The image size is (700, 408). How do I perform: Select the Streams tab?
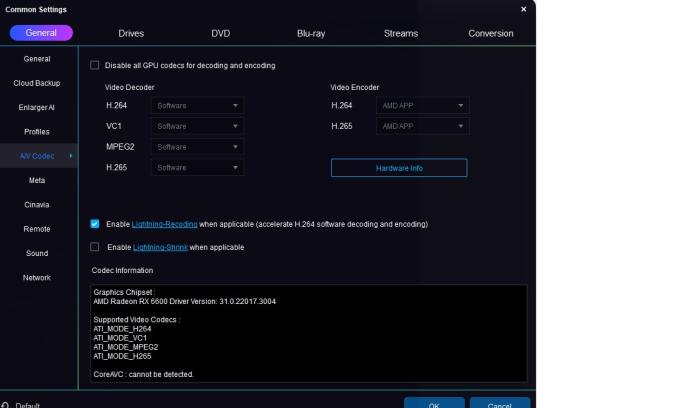tap(400, 33)
